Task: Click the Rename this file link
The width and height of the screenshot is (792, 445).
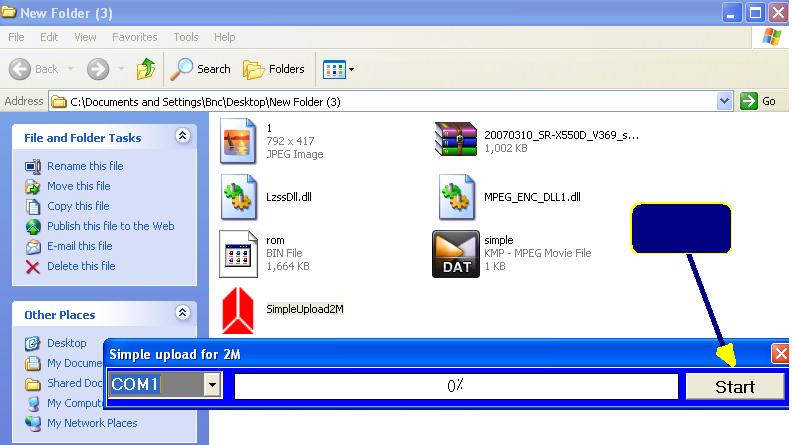Action: [85, 166]
